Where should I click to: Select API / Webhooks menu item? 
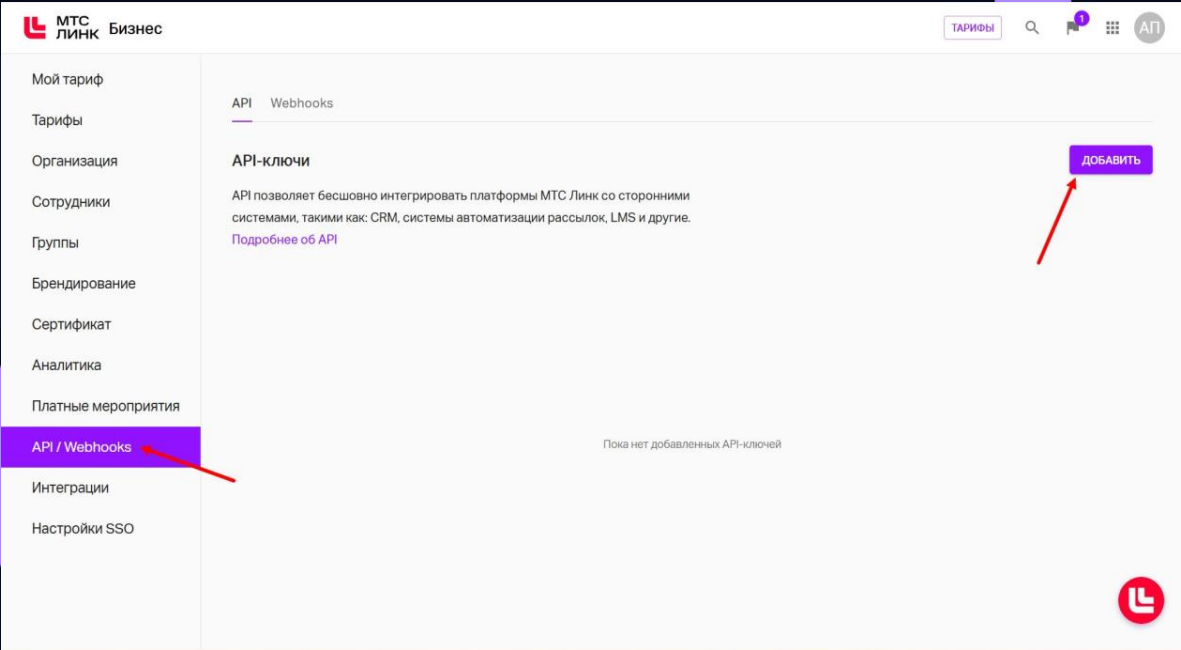point(101,447)
